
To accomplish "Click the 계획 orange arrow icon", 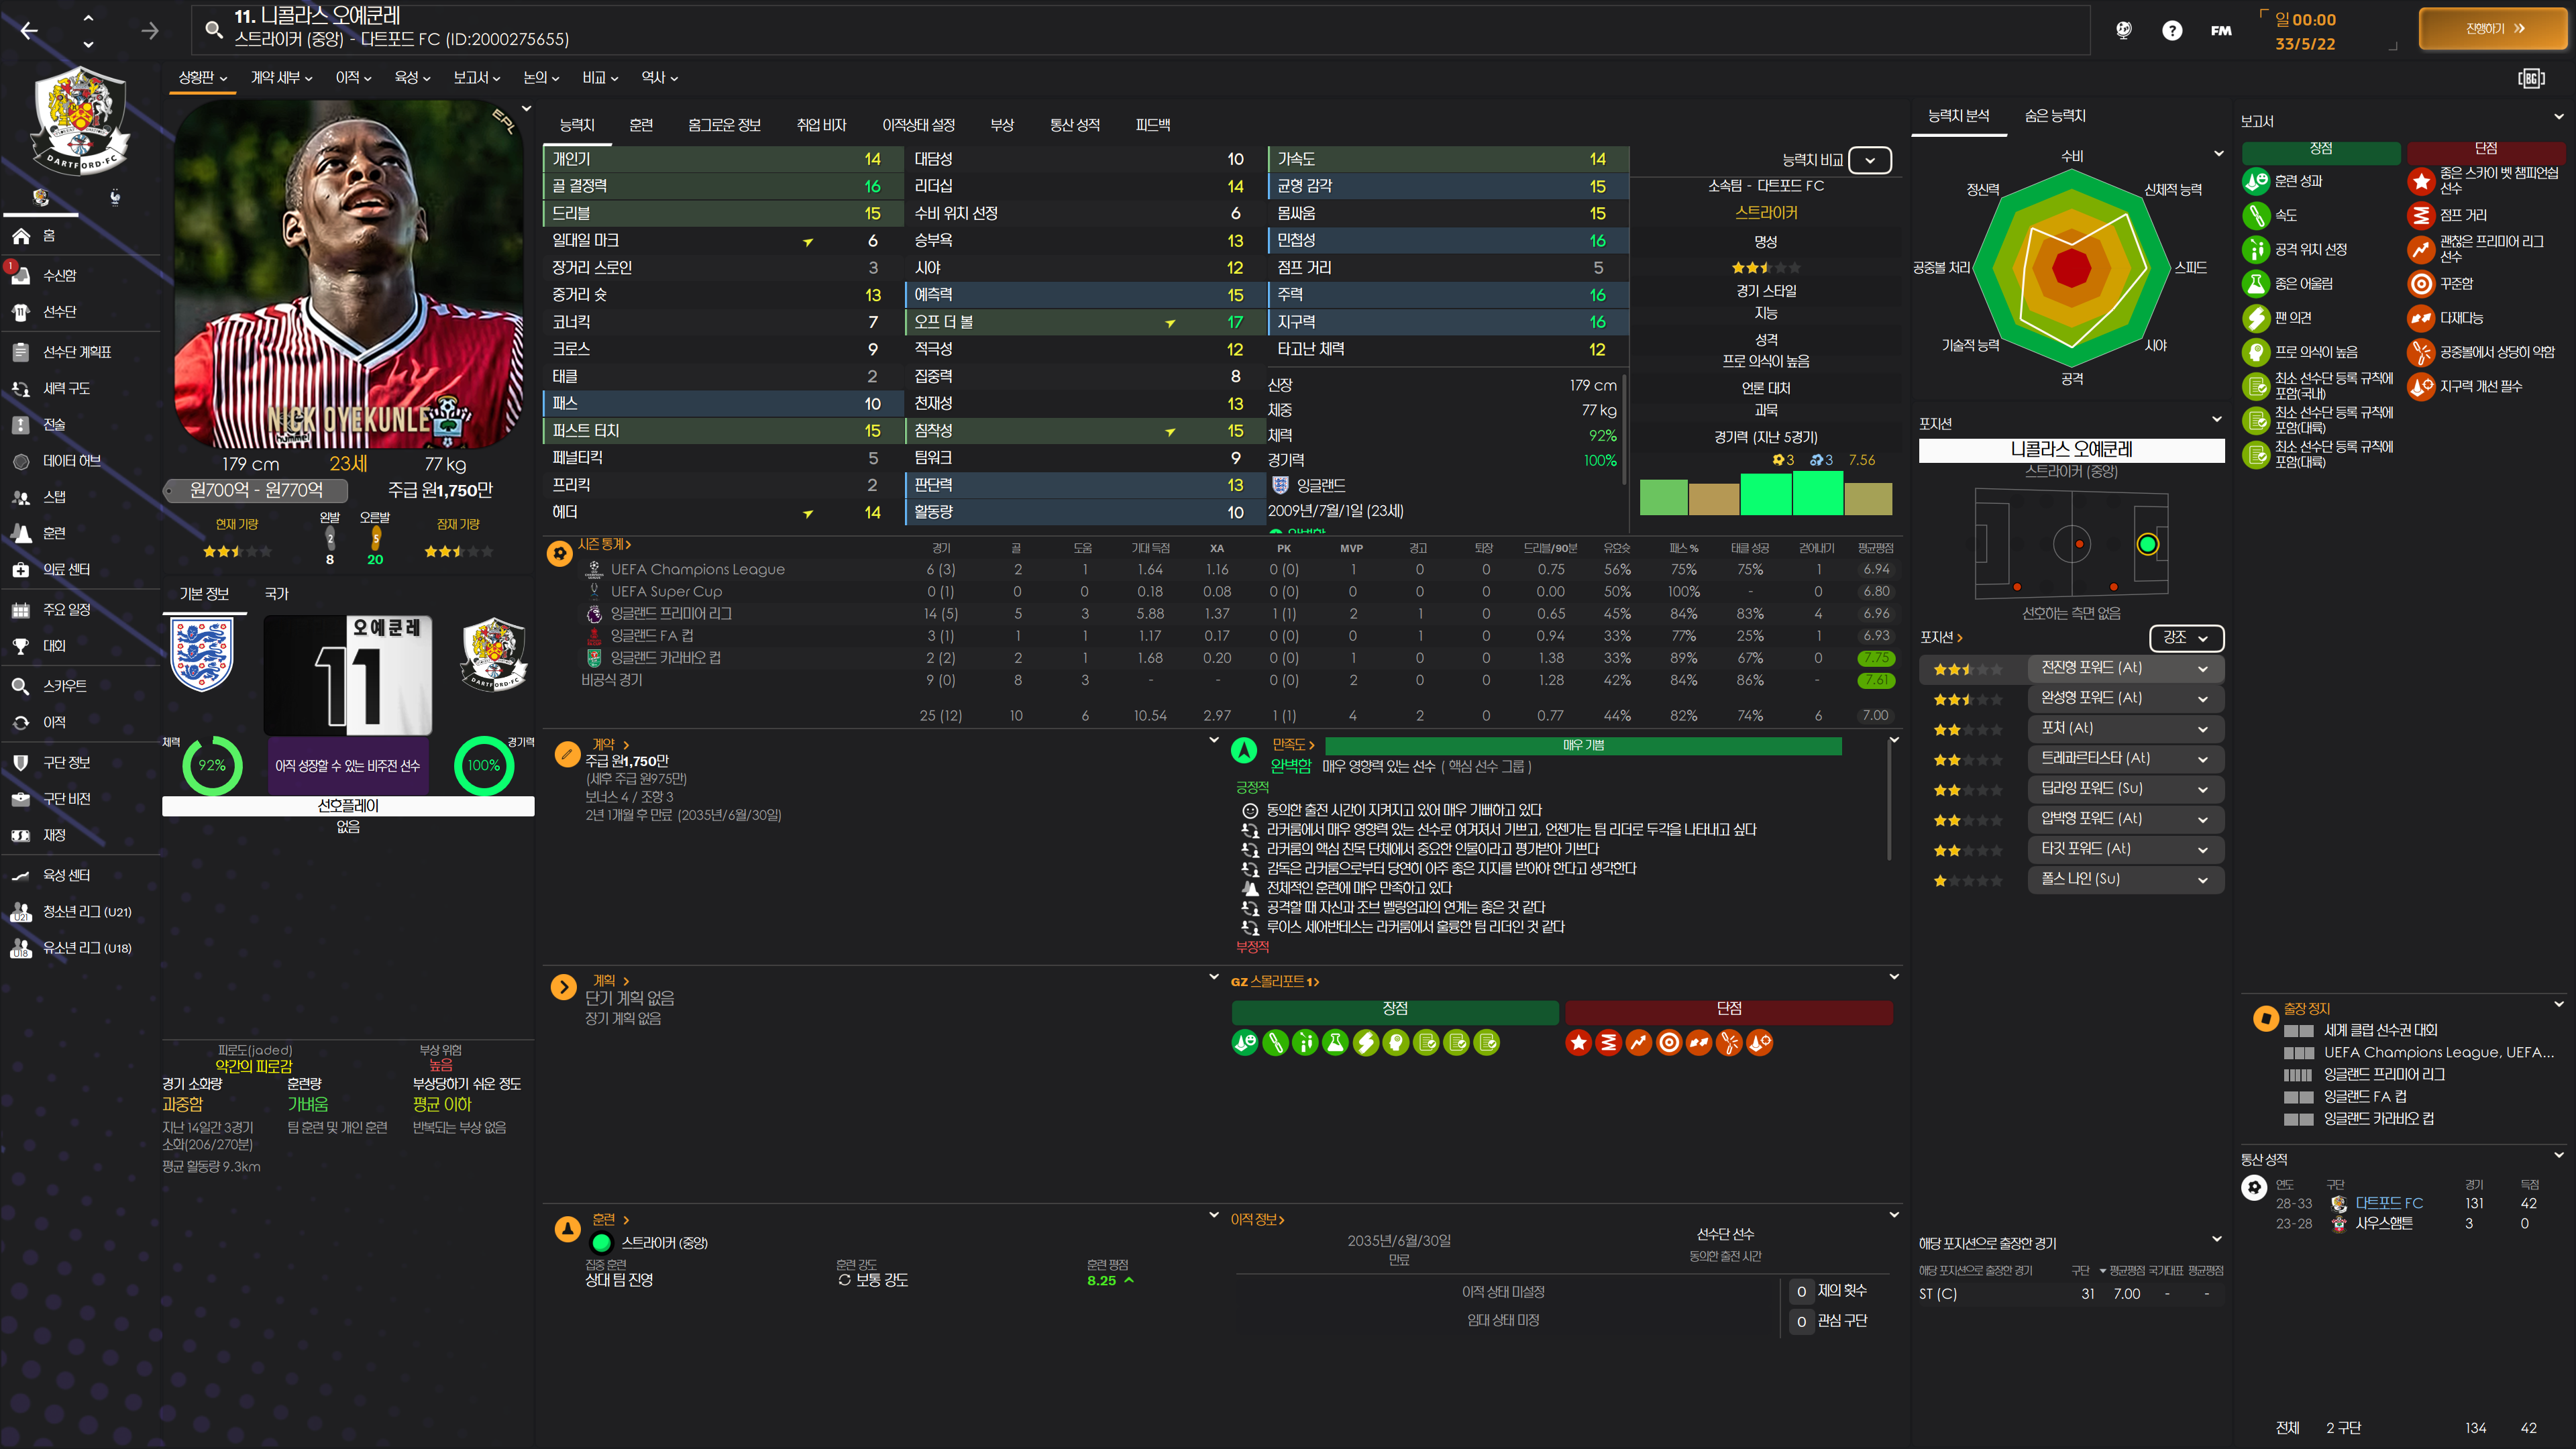I will click(563, 987).
